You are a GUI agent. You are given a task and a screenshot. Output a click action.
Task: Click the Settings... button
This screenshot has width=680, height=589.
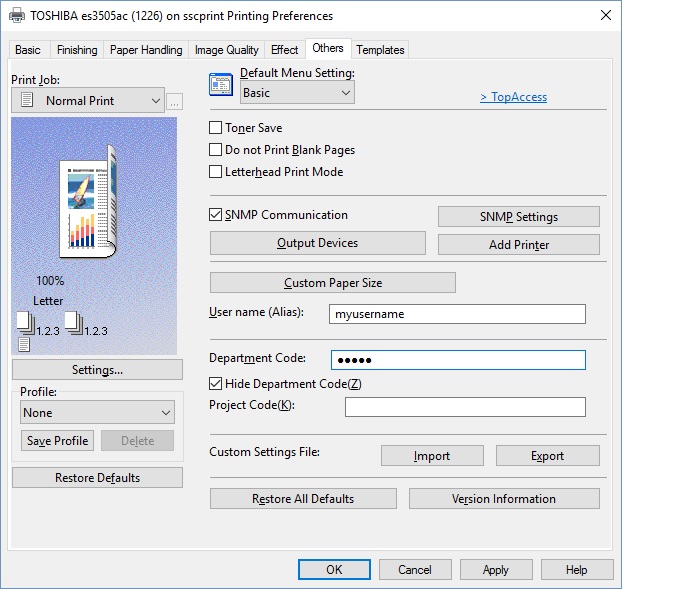[x=97, y=370]
